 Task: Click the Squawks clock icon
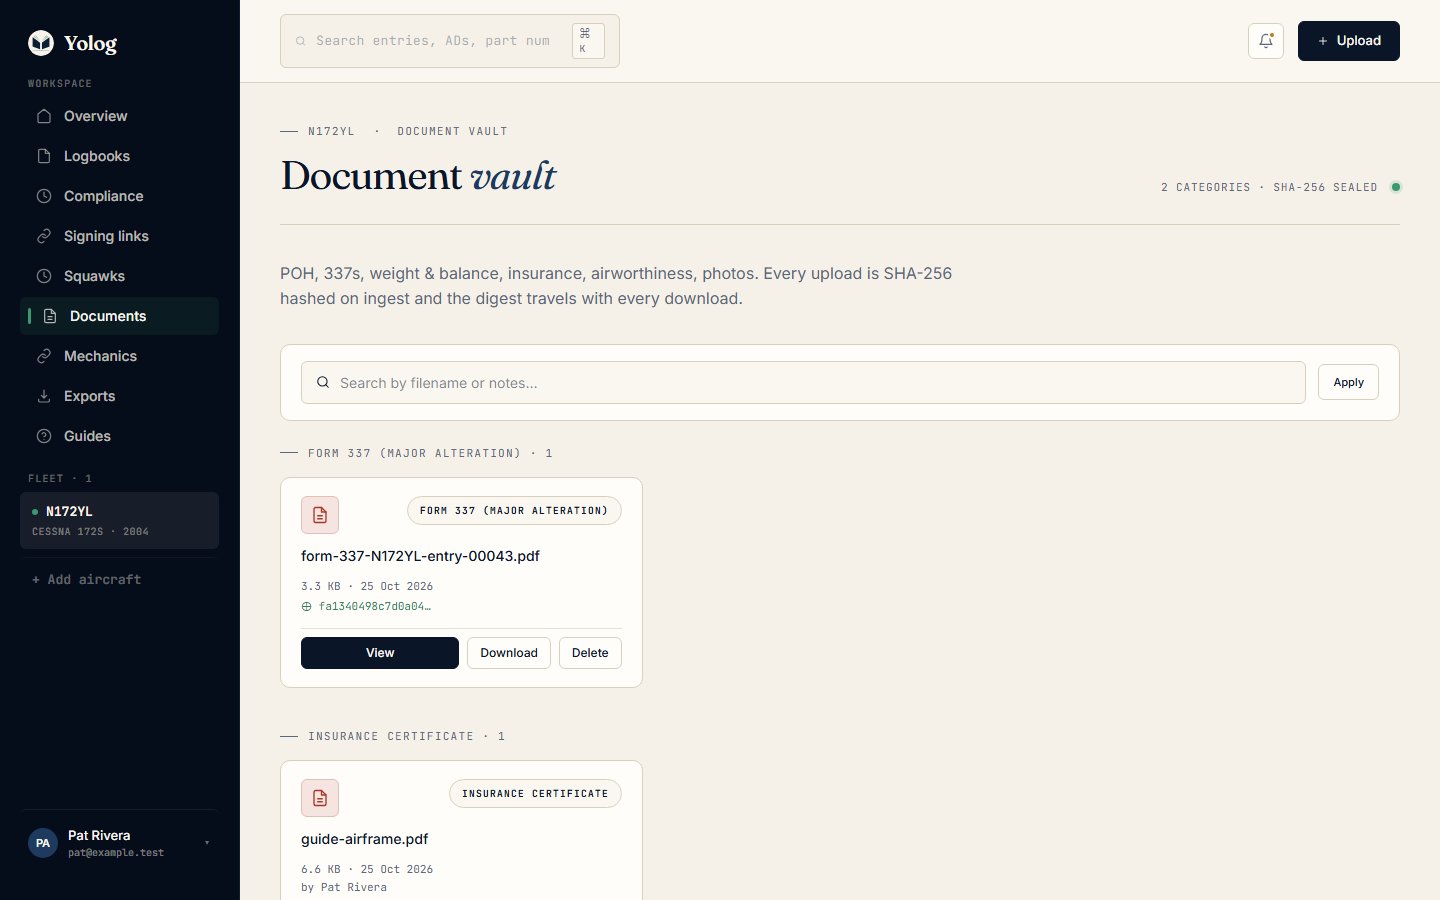coord(44,276)
